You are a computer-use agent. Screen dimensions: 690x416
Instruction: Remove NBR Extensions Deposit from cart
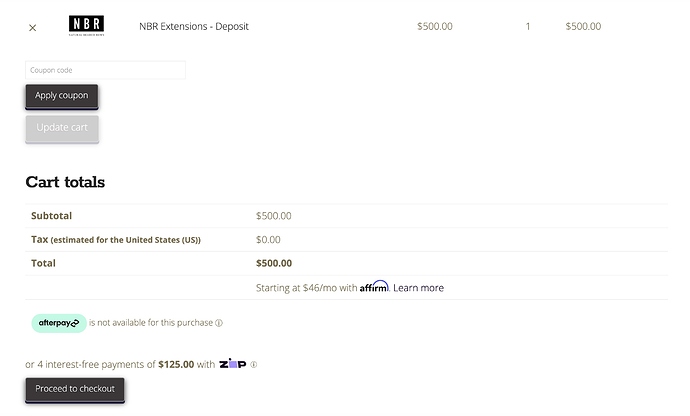(x=32, y=27)
